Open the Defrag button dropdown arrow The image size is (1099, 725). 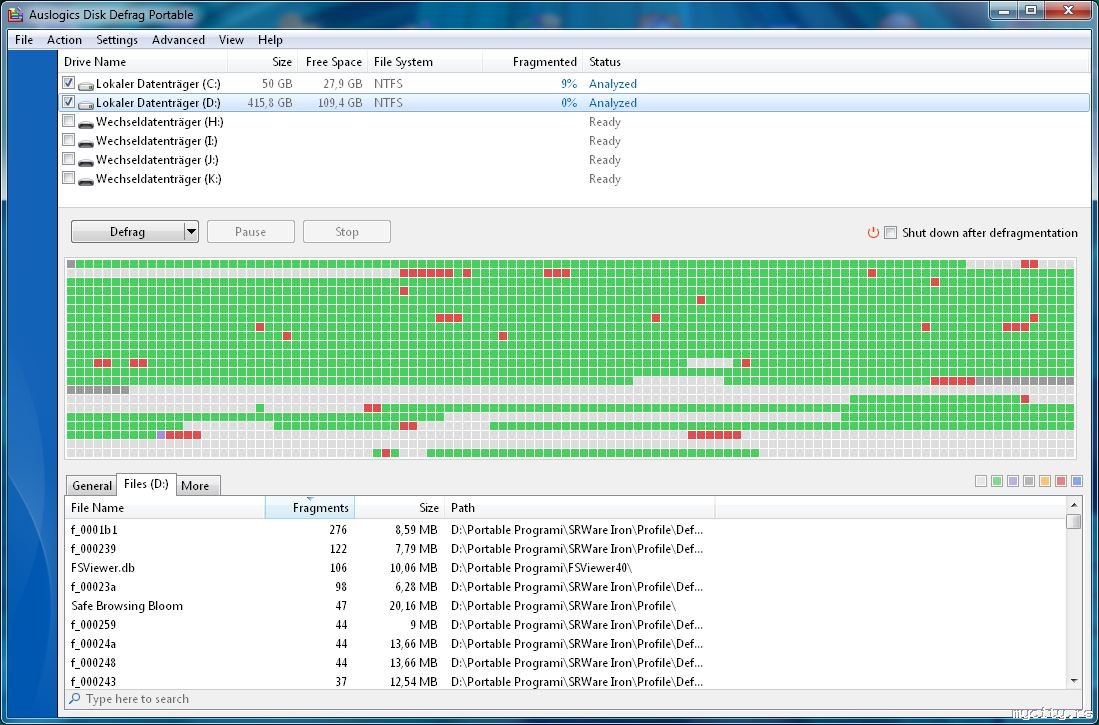click(x=191, y=231)
